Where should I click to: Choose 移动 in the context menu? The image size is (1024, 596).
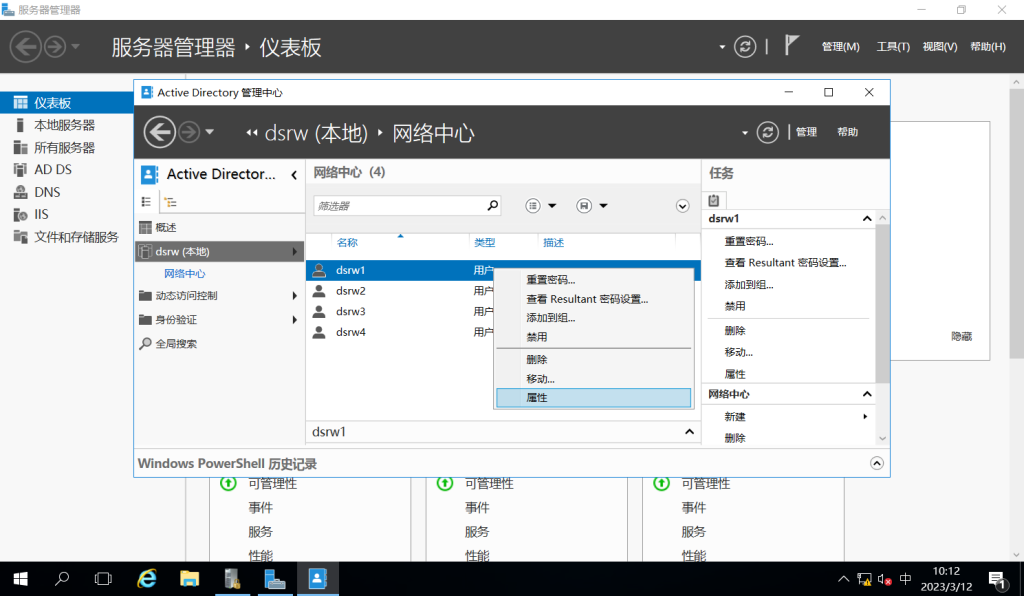tap(594, 379)
